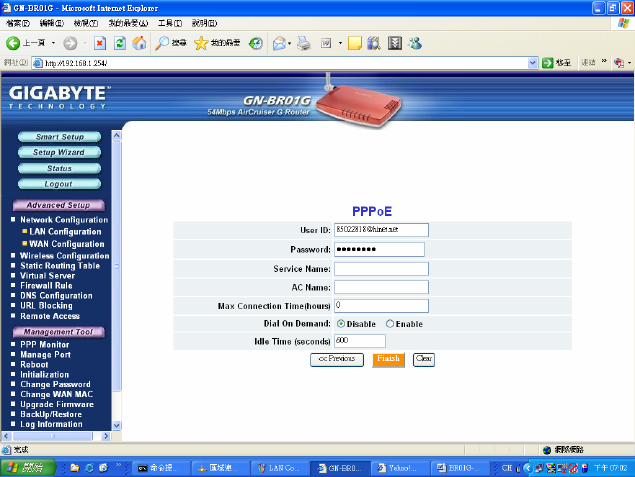
Task: Click the Windows Start button
Action: click(28, 468)
